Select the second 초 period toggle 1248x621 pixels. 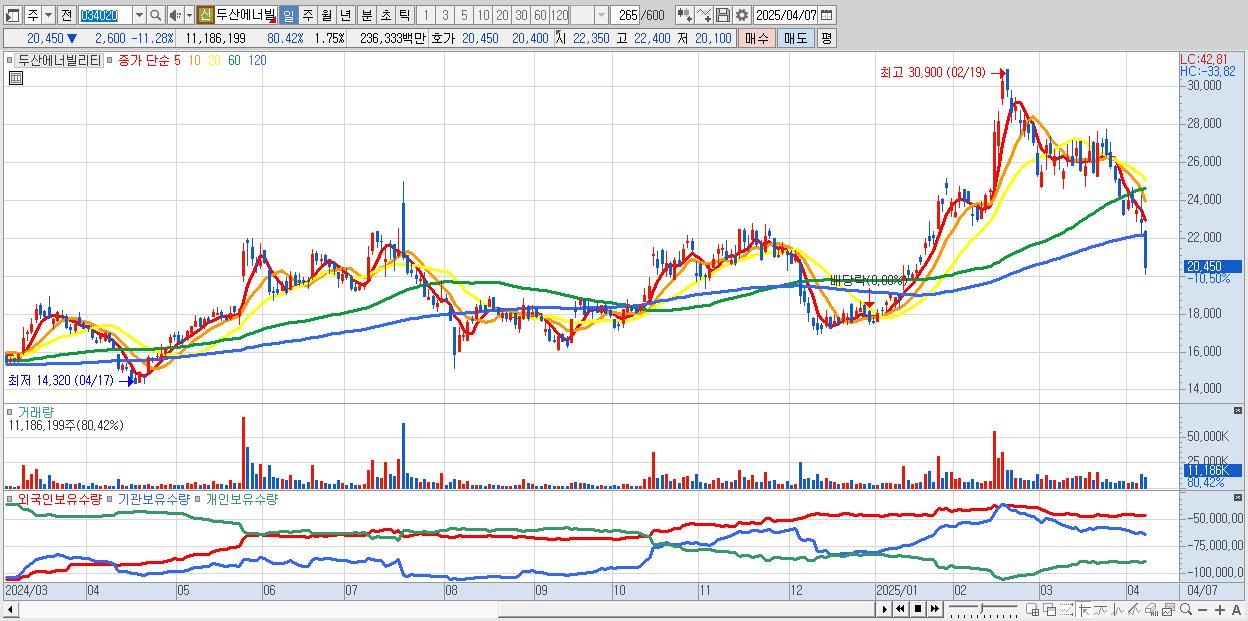[x=385, y=15]
